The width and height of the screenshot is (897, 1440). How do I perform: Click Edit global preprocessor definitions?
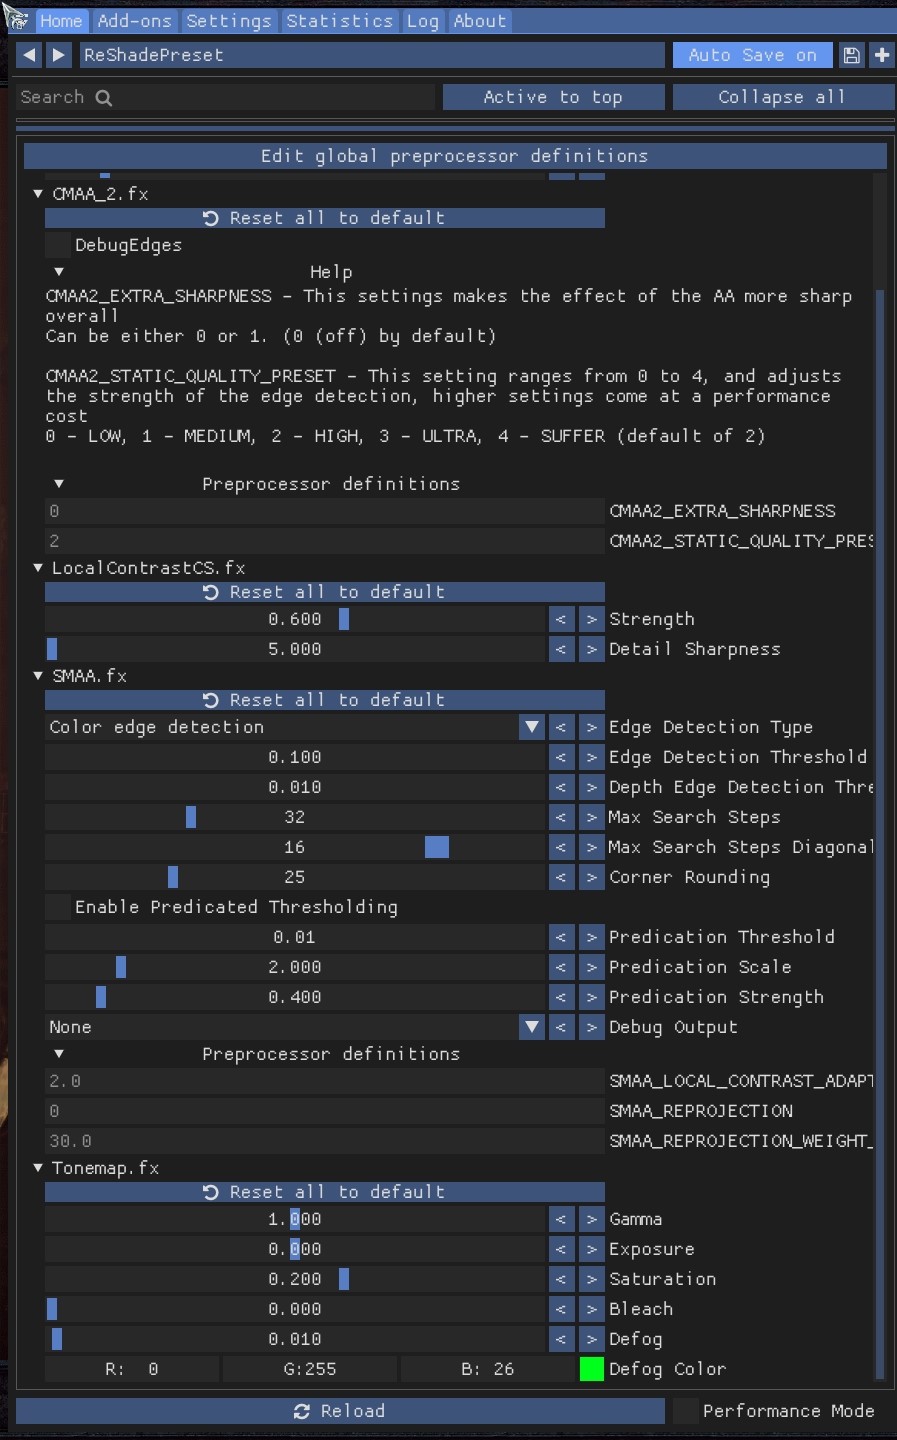(456, 156)
